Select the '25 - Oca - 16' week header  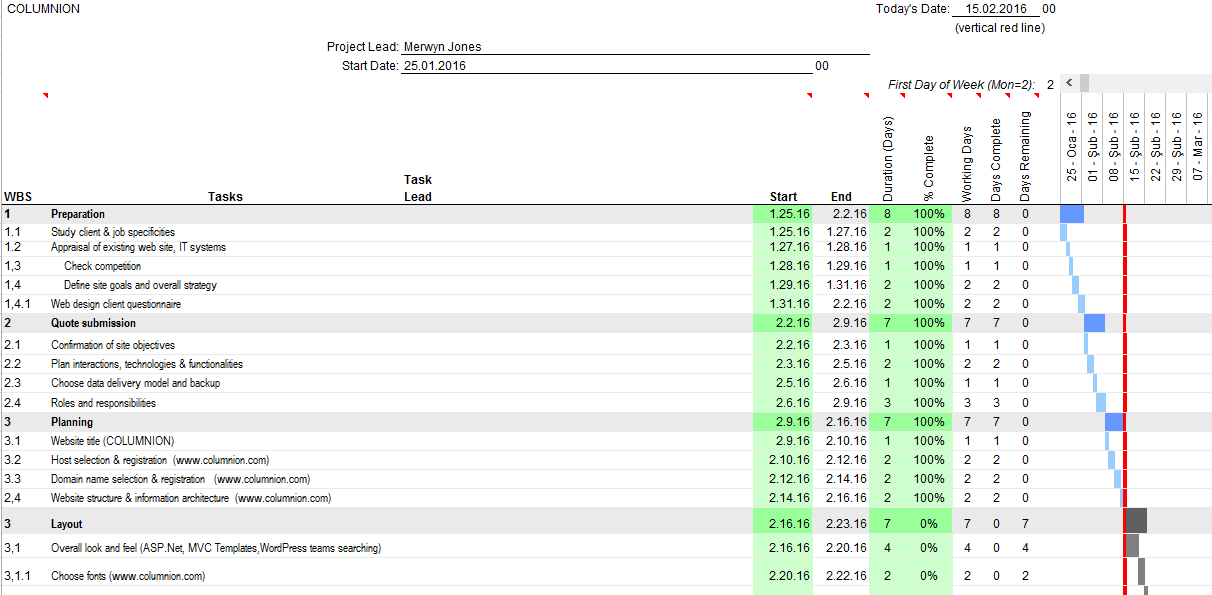(x=1071, y=147)
